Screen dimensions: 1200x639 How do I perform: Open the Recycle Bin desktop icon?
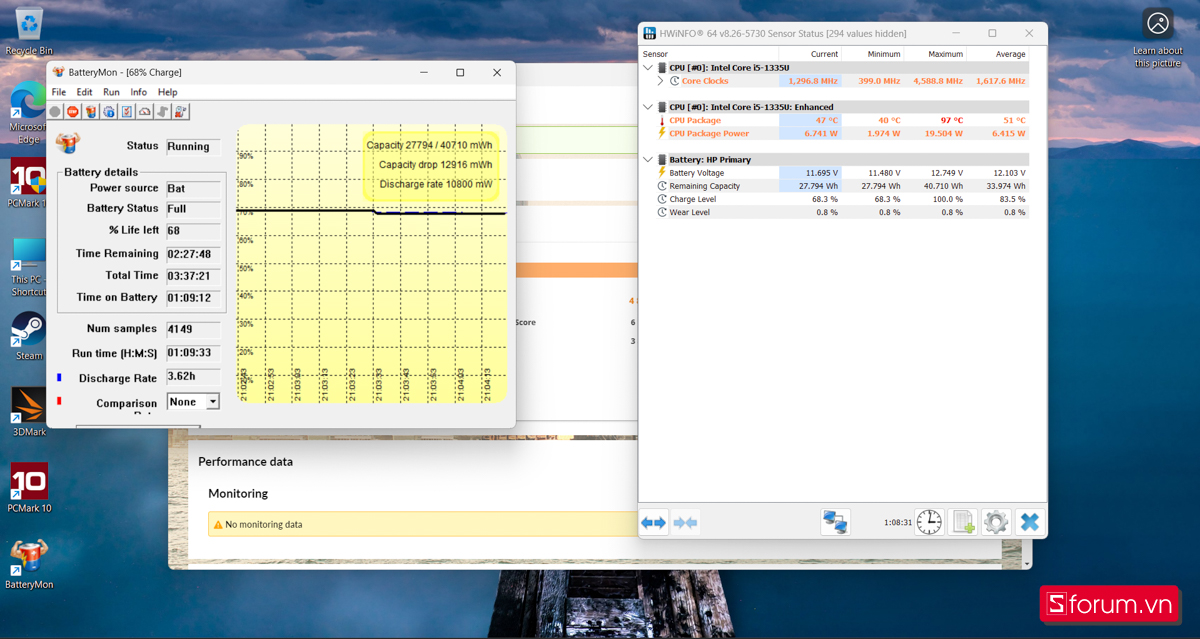pos(29,30)
